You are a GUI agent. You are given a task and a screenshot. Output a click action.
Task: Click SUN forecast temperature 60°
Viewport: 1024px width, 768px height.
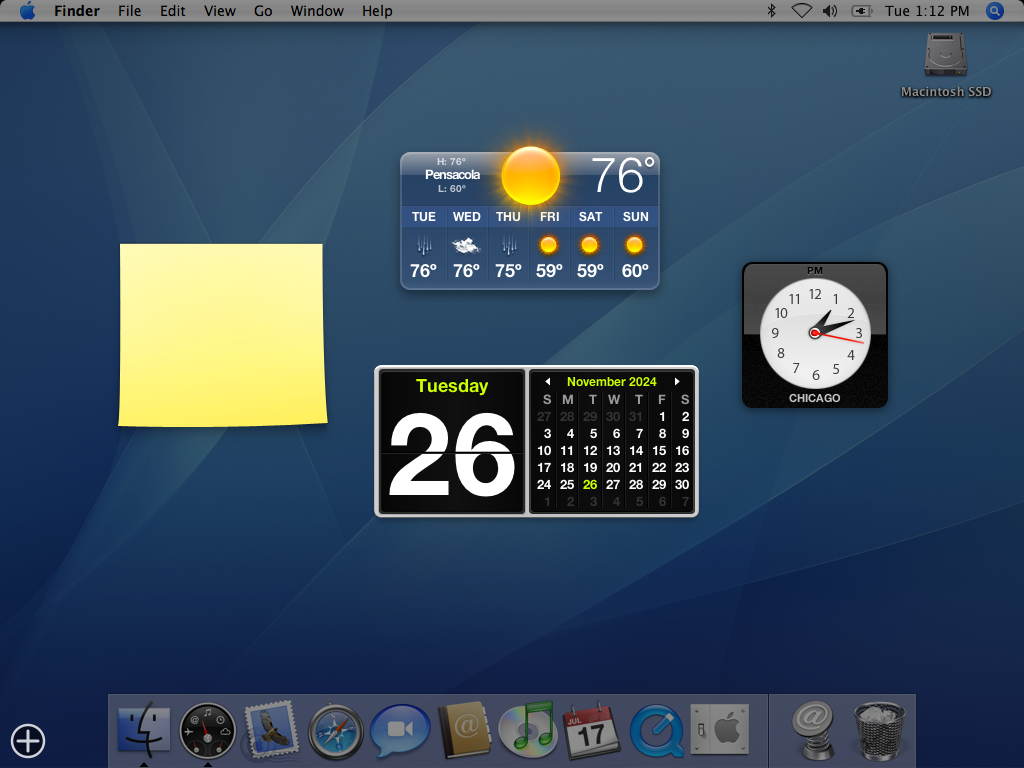click(635, 270)
